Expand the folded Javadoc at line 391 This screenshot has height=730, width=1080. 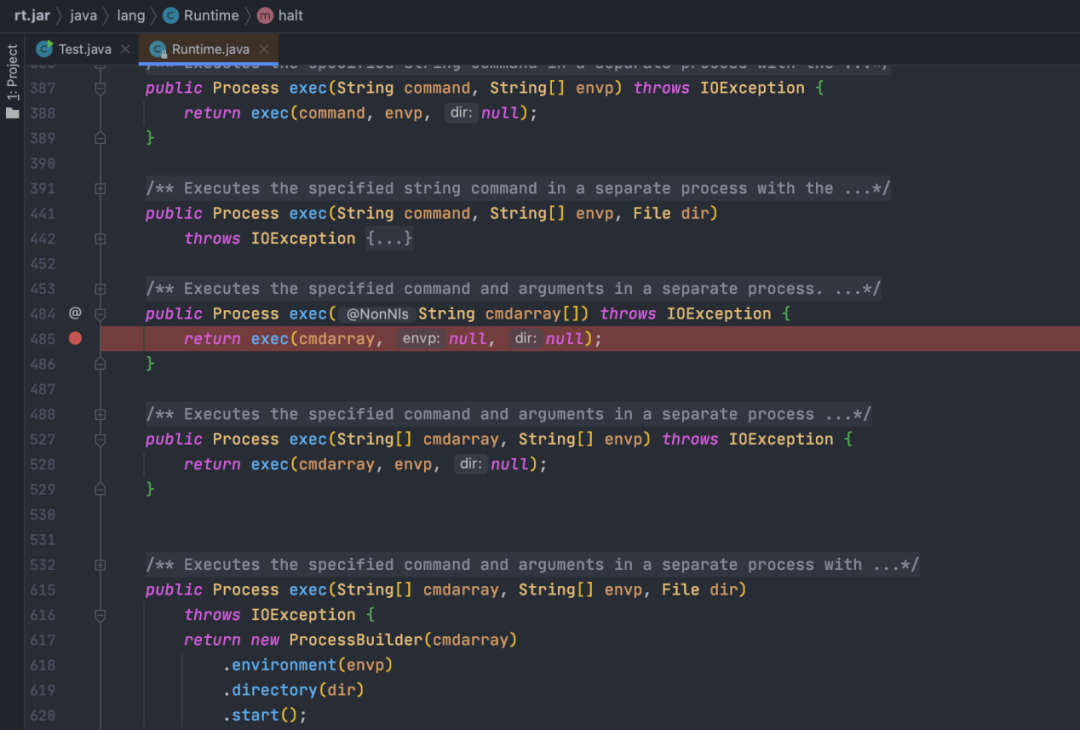pyautogui.click(x=100, y=188)
